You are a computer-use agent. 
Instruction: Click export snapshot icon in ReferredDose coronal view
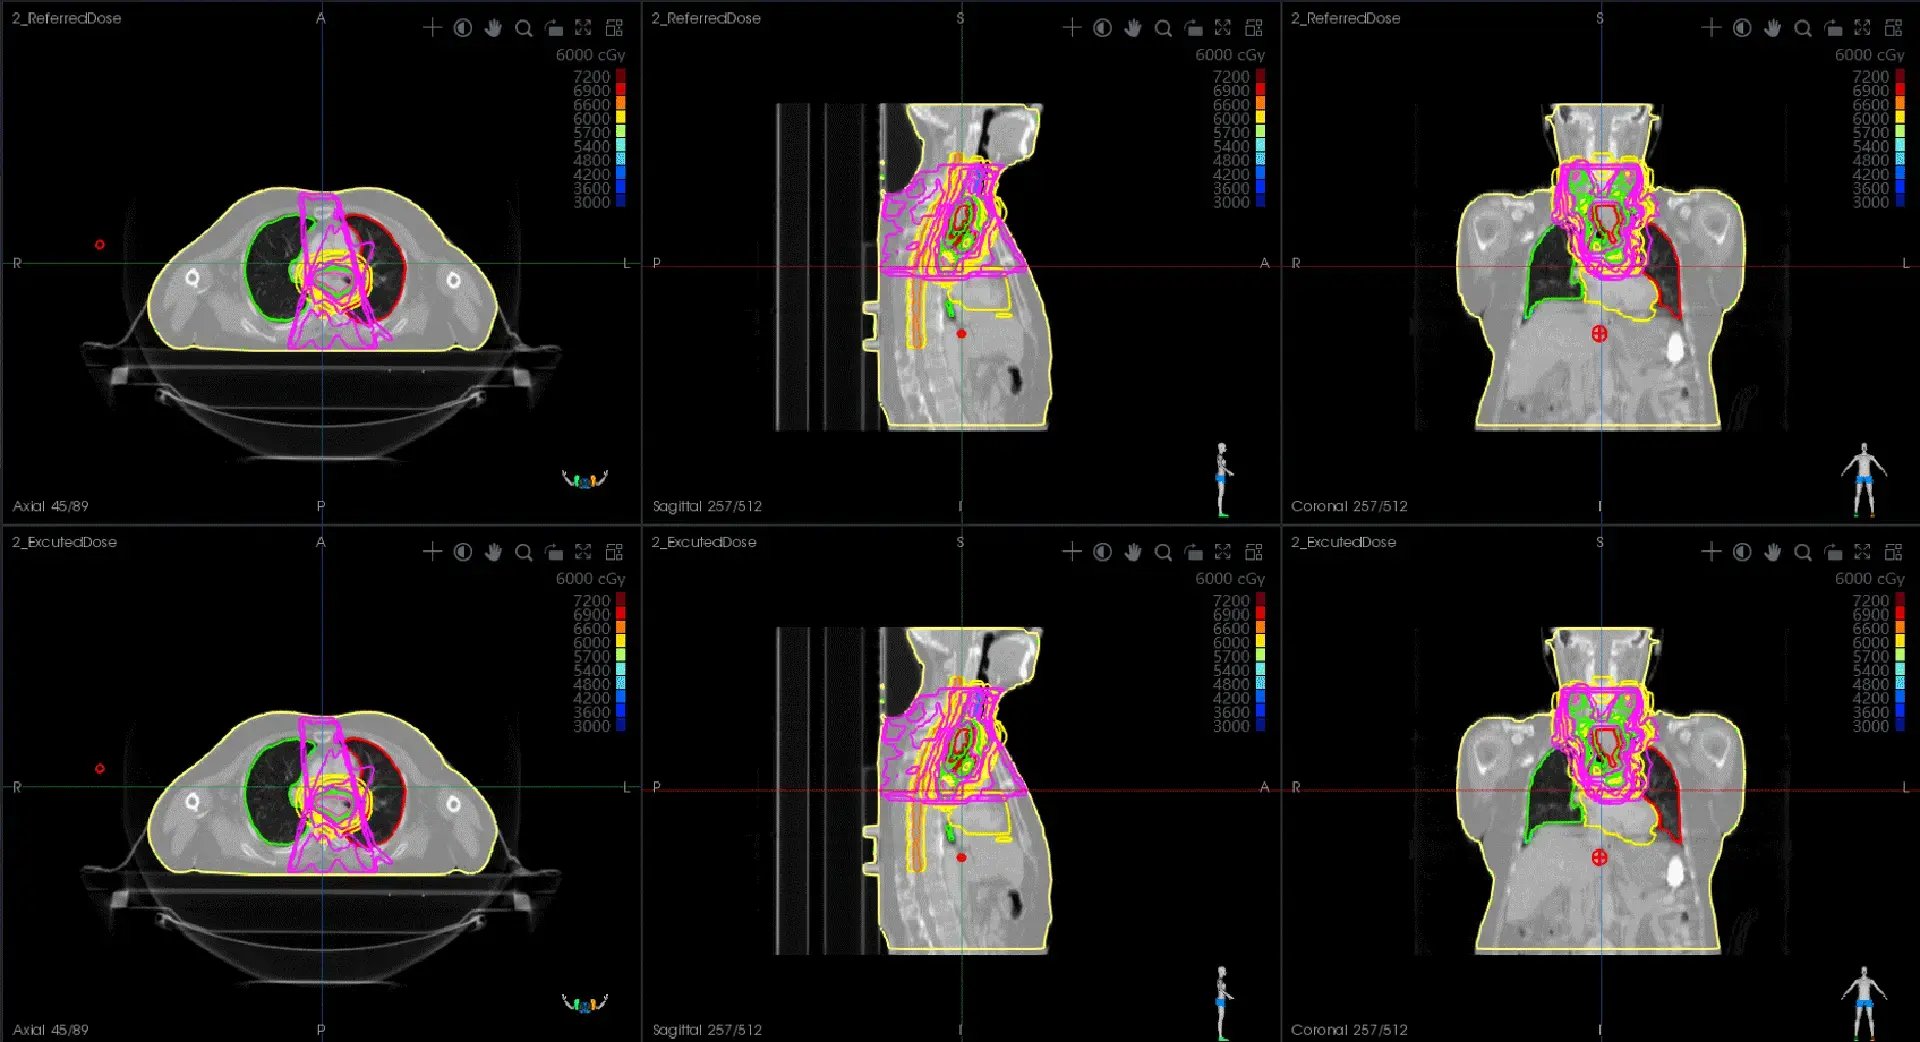tap(1834, 28)
